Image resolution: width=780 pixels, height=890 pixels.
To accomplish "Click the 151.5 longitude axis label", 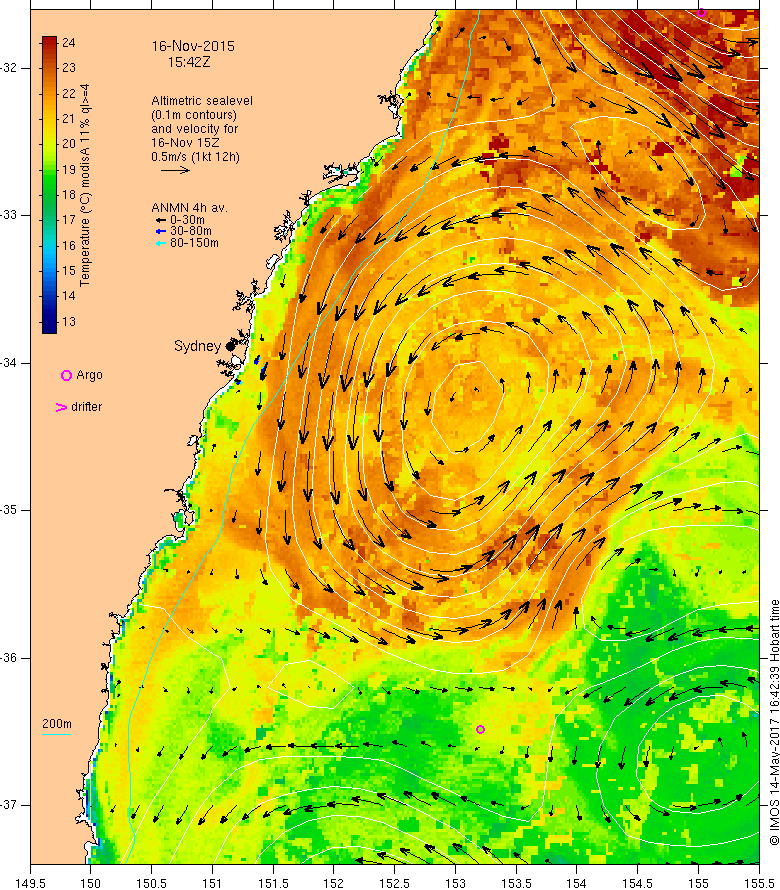I will (273, 884).
